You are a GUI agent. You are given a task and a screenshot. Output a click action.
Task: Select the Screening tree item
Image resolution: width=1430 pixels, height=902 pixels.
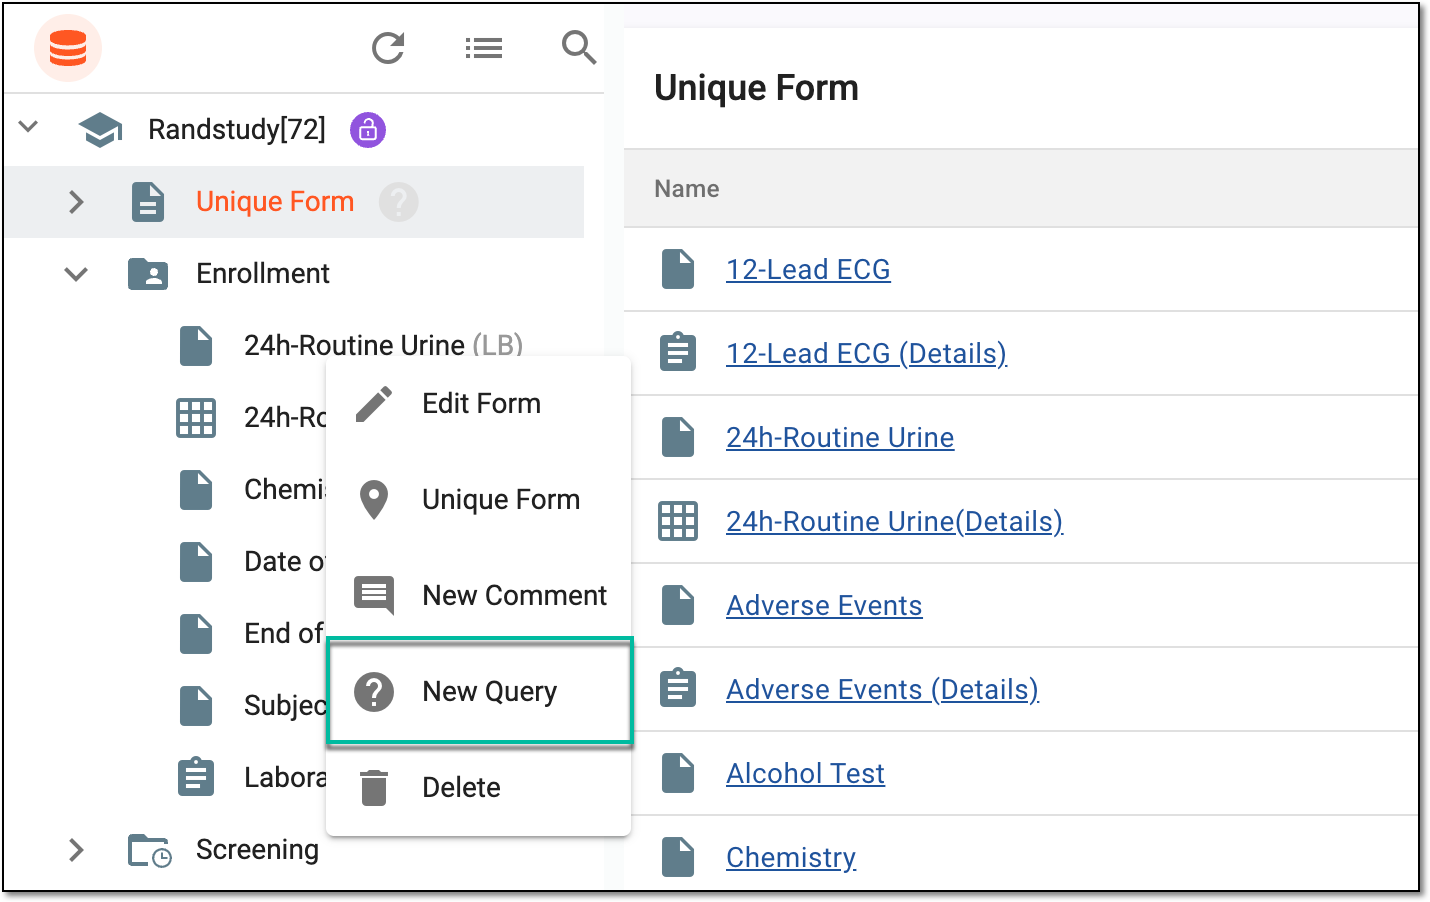[257, 850]
